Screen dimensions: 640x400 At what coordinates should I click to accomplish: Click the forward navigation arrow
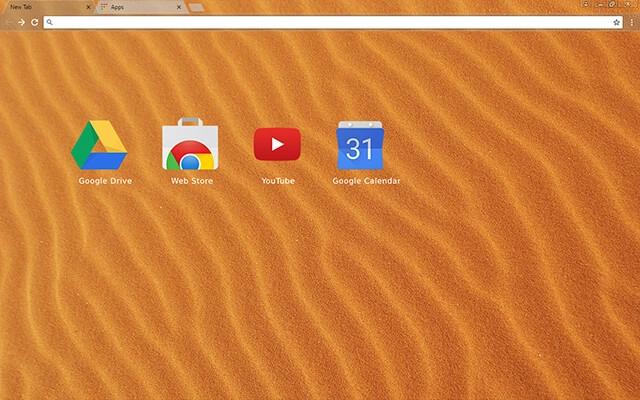tap(21, 22)
